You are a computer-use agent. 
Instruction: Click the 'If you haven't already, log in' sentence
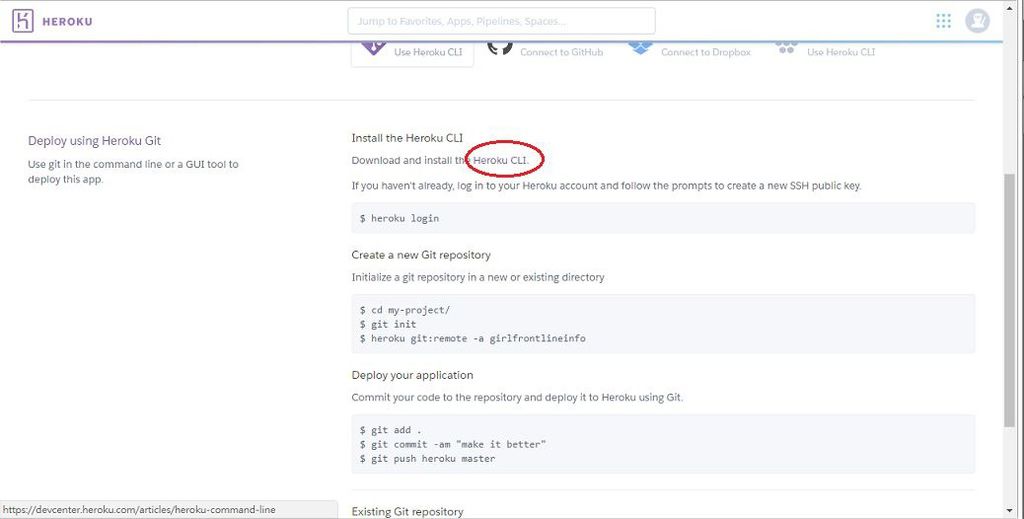606,186
